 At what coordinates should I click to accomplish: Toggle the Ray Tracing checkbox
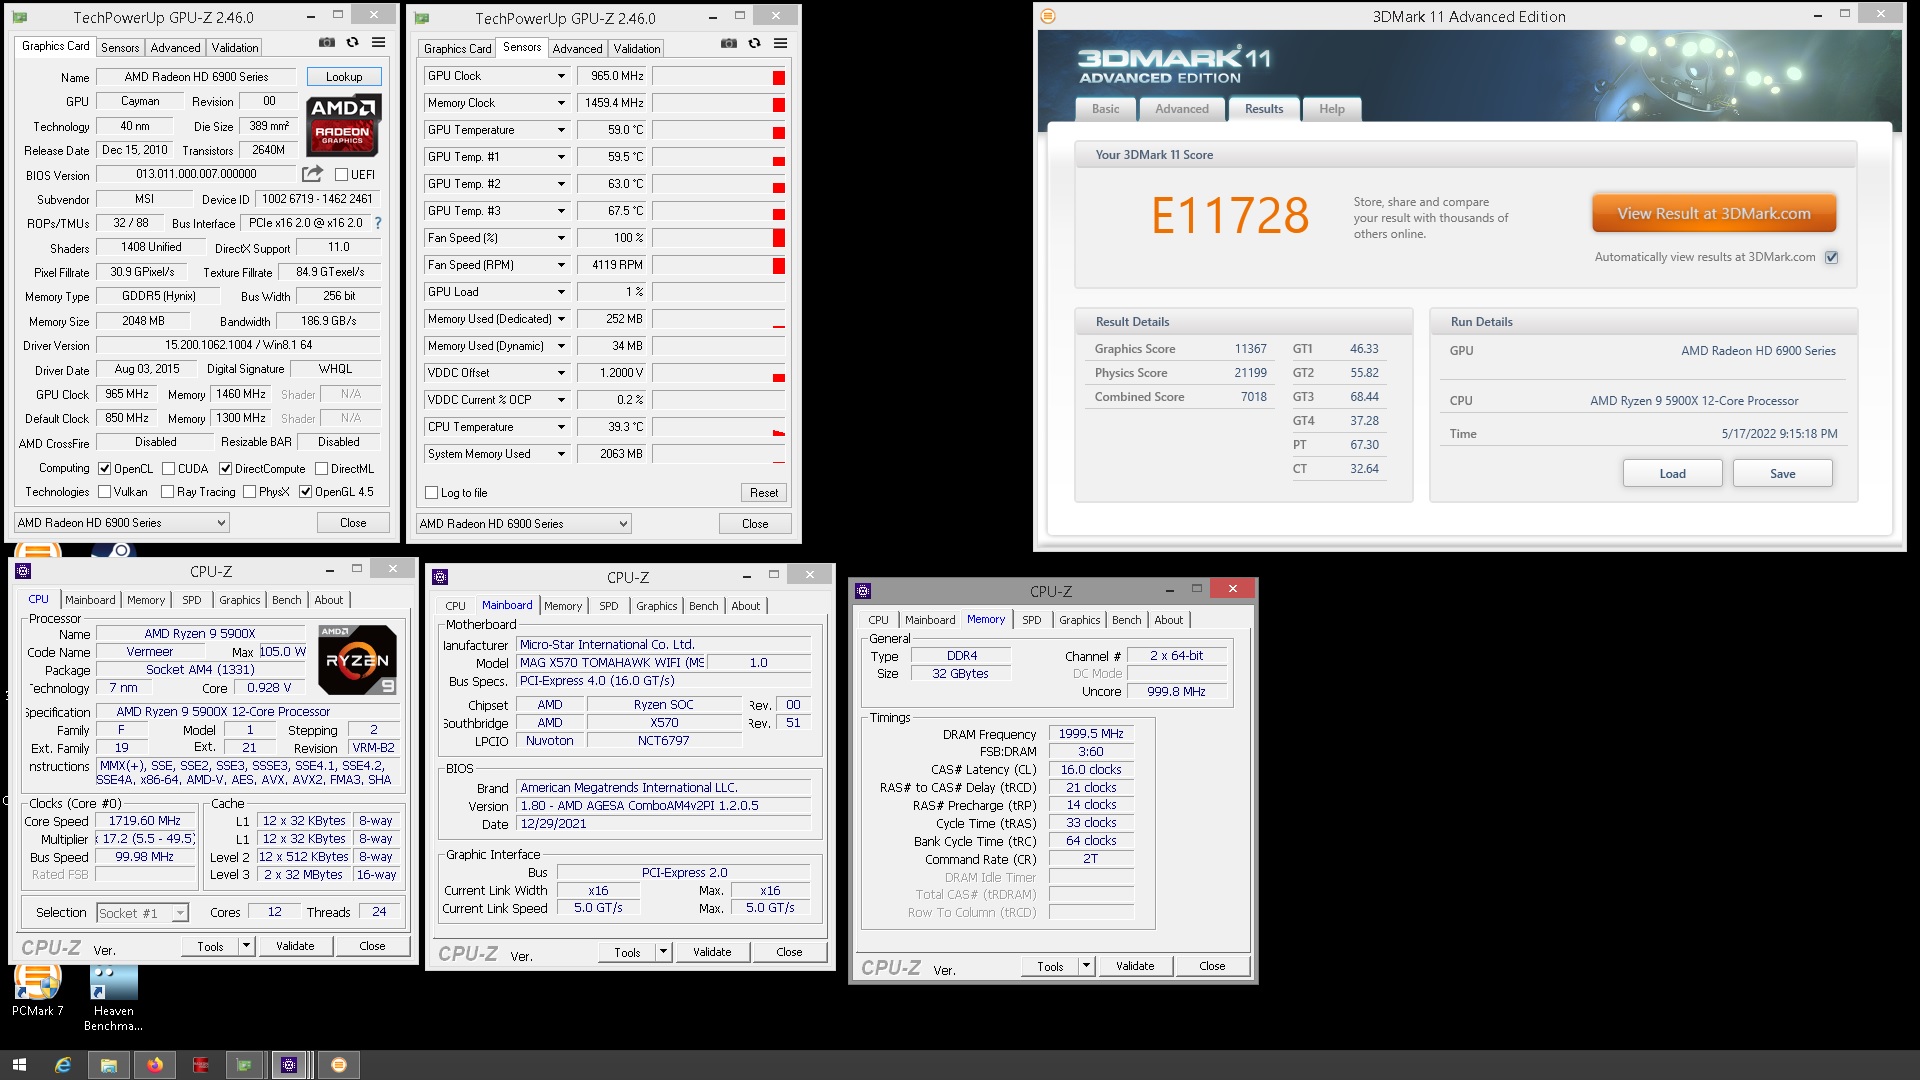(x=167, y=492)
